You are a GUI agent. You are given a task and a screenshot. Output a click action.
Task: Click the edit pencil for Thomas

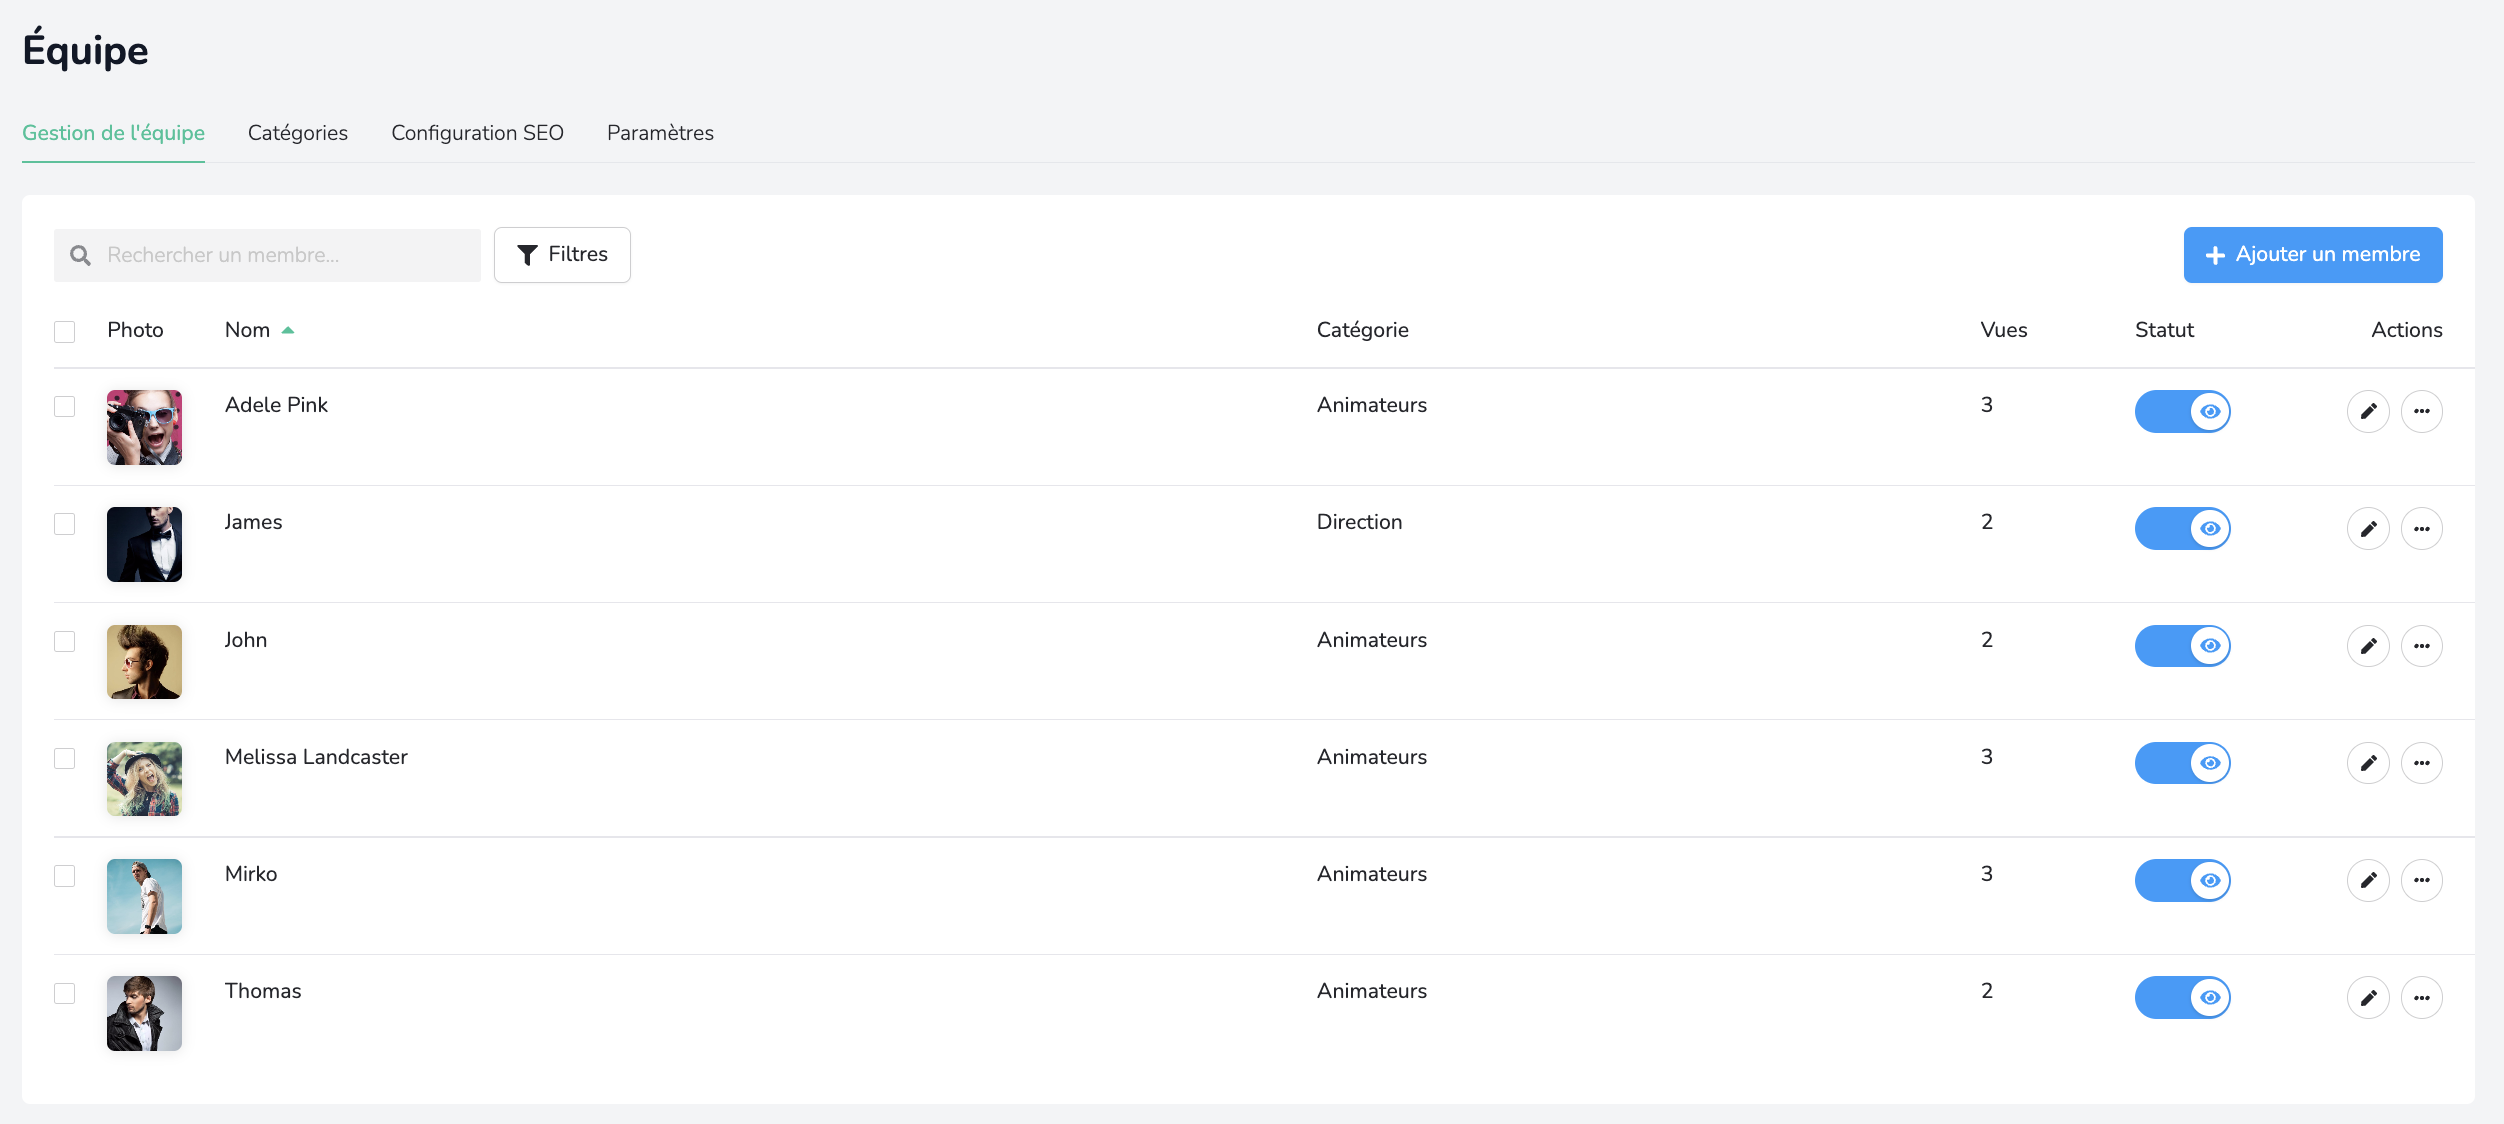click(x=2367, y=997)
